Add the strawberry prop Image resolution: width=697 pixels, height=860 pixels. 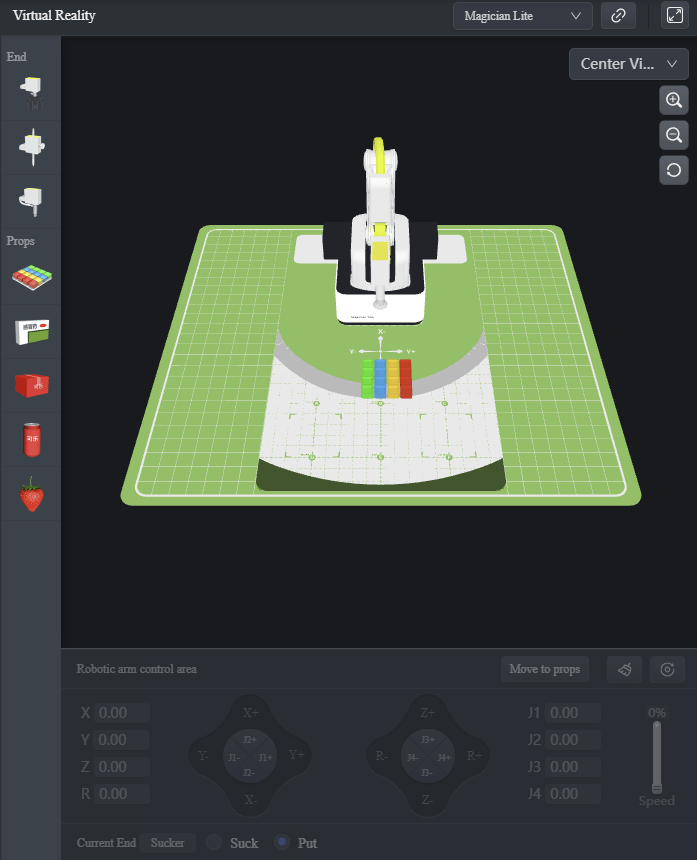click(31, 494)
